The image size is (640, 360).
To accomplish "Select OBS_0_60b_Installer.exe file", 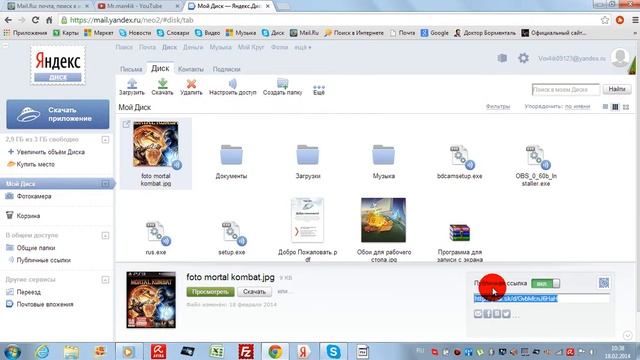I will [536, 165].
